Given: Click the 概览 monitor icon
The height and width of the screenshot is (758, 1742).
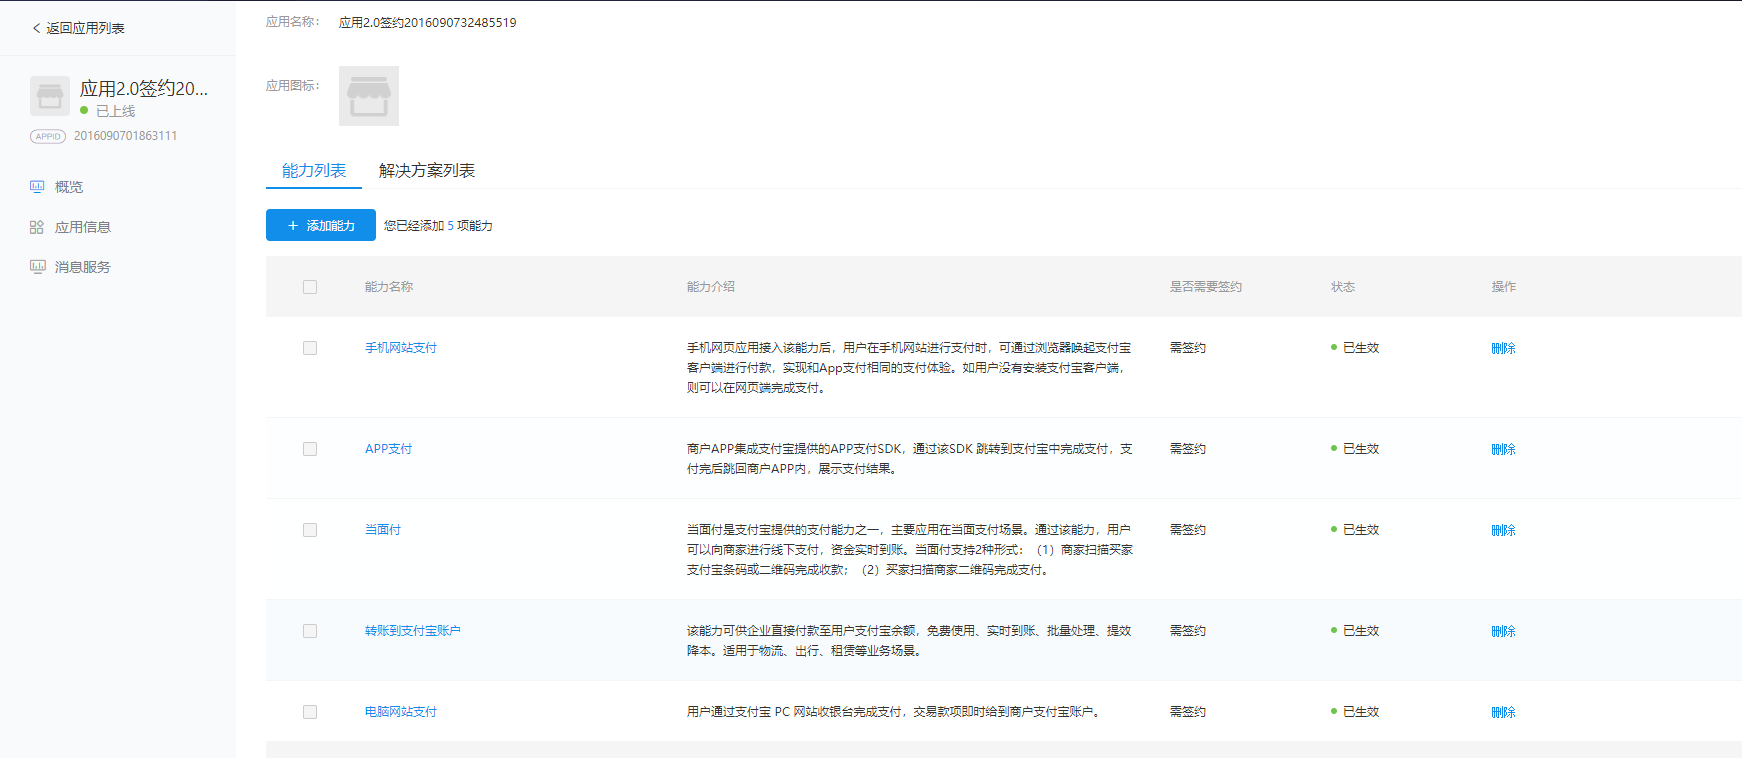Looking at the screenshot, I should 37,187.
